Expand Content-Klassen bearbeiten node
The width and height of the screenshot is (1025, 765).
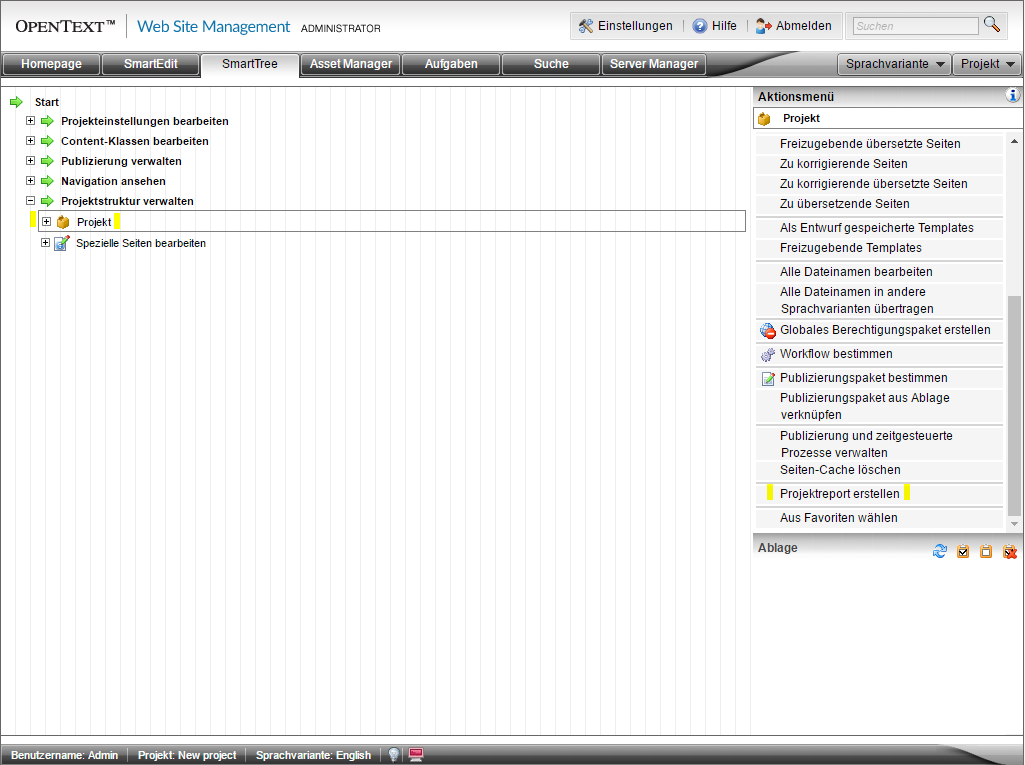point(30,141)
